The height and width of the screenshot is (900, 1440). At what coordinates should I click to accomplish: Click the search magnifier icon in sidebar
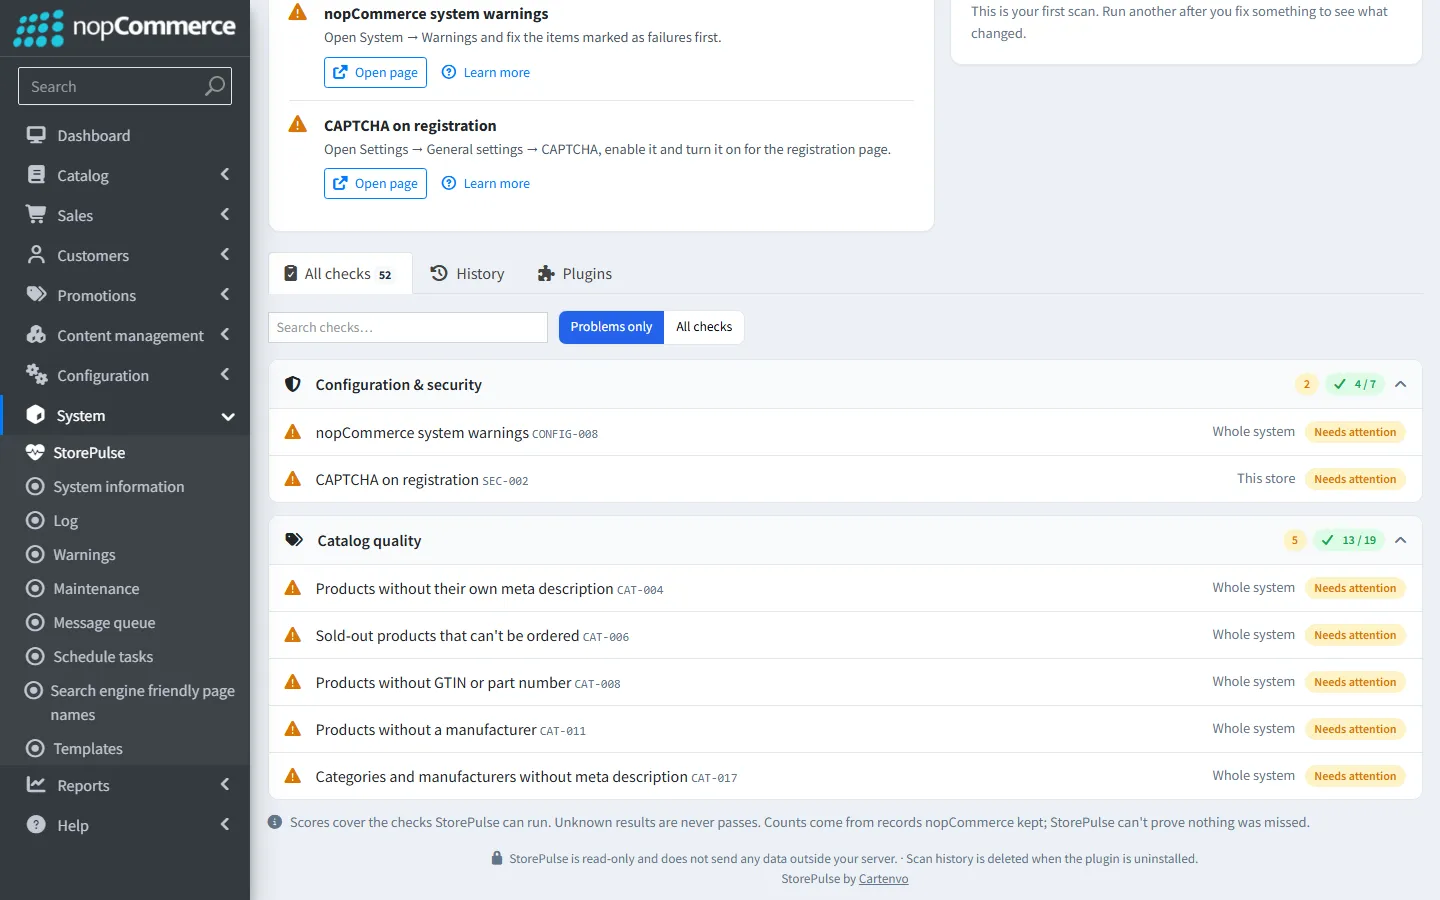214,86
